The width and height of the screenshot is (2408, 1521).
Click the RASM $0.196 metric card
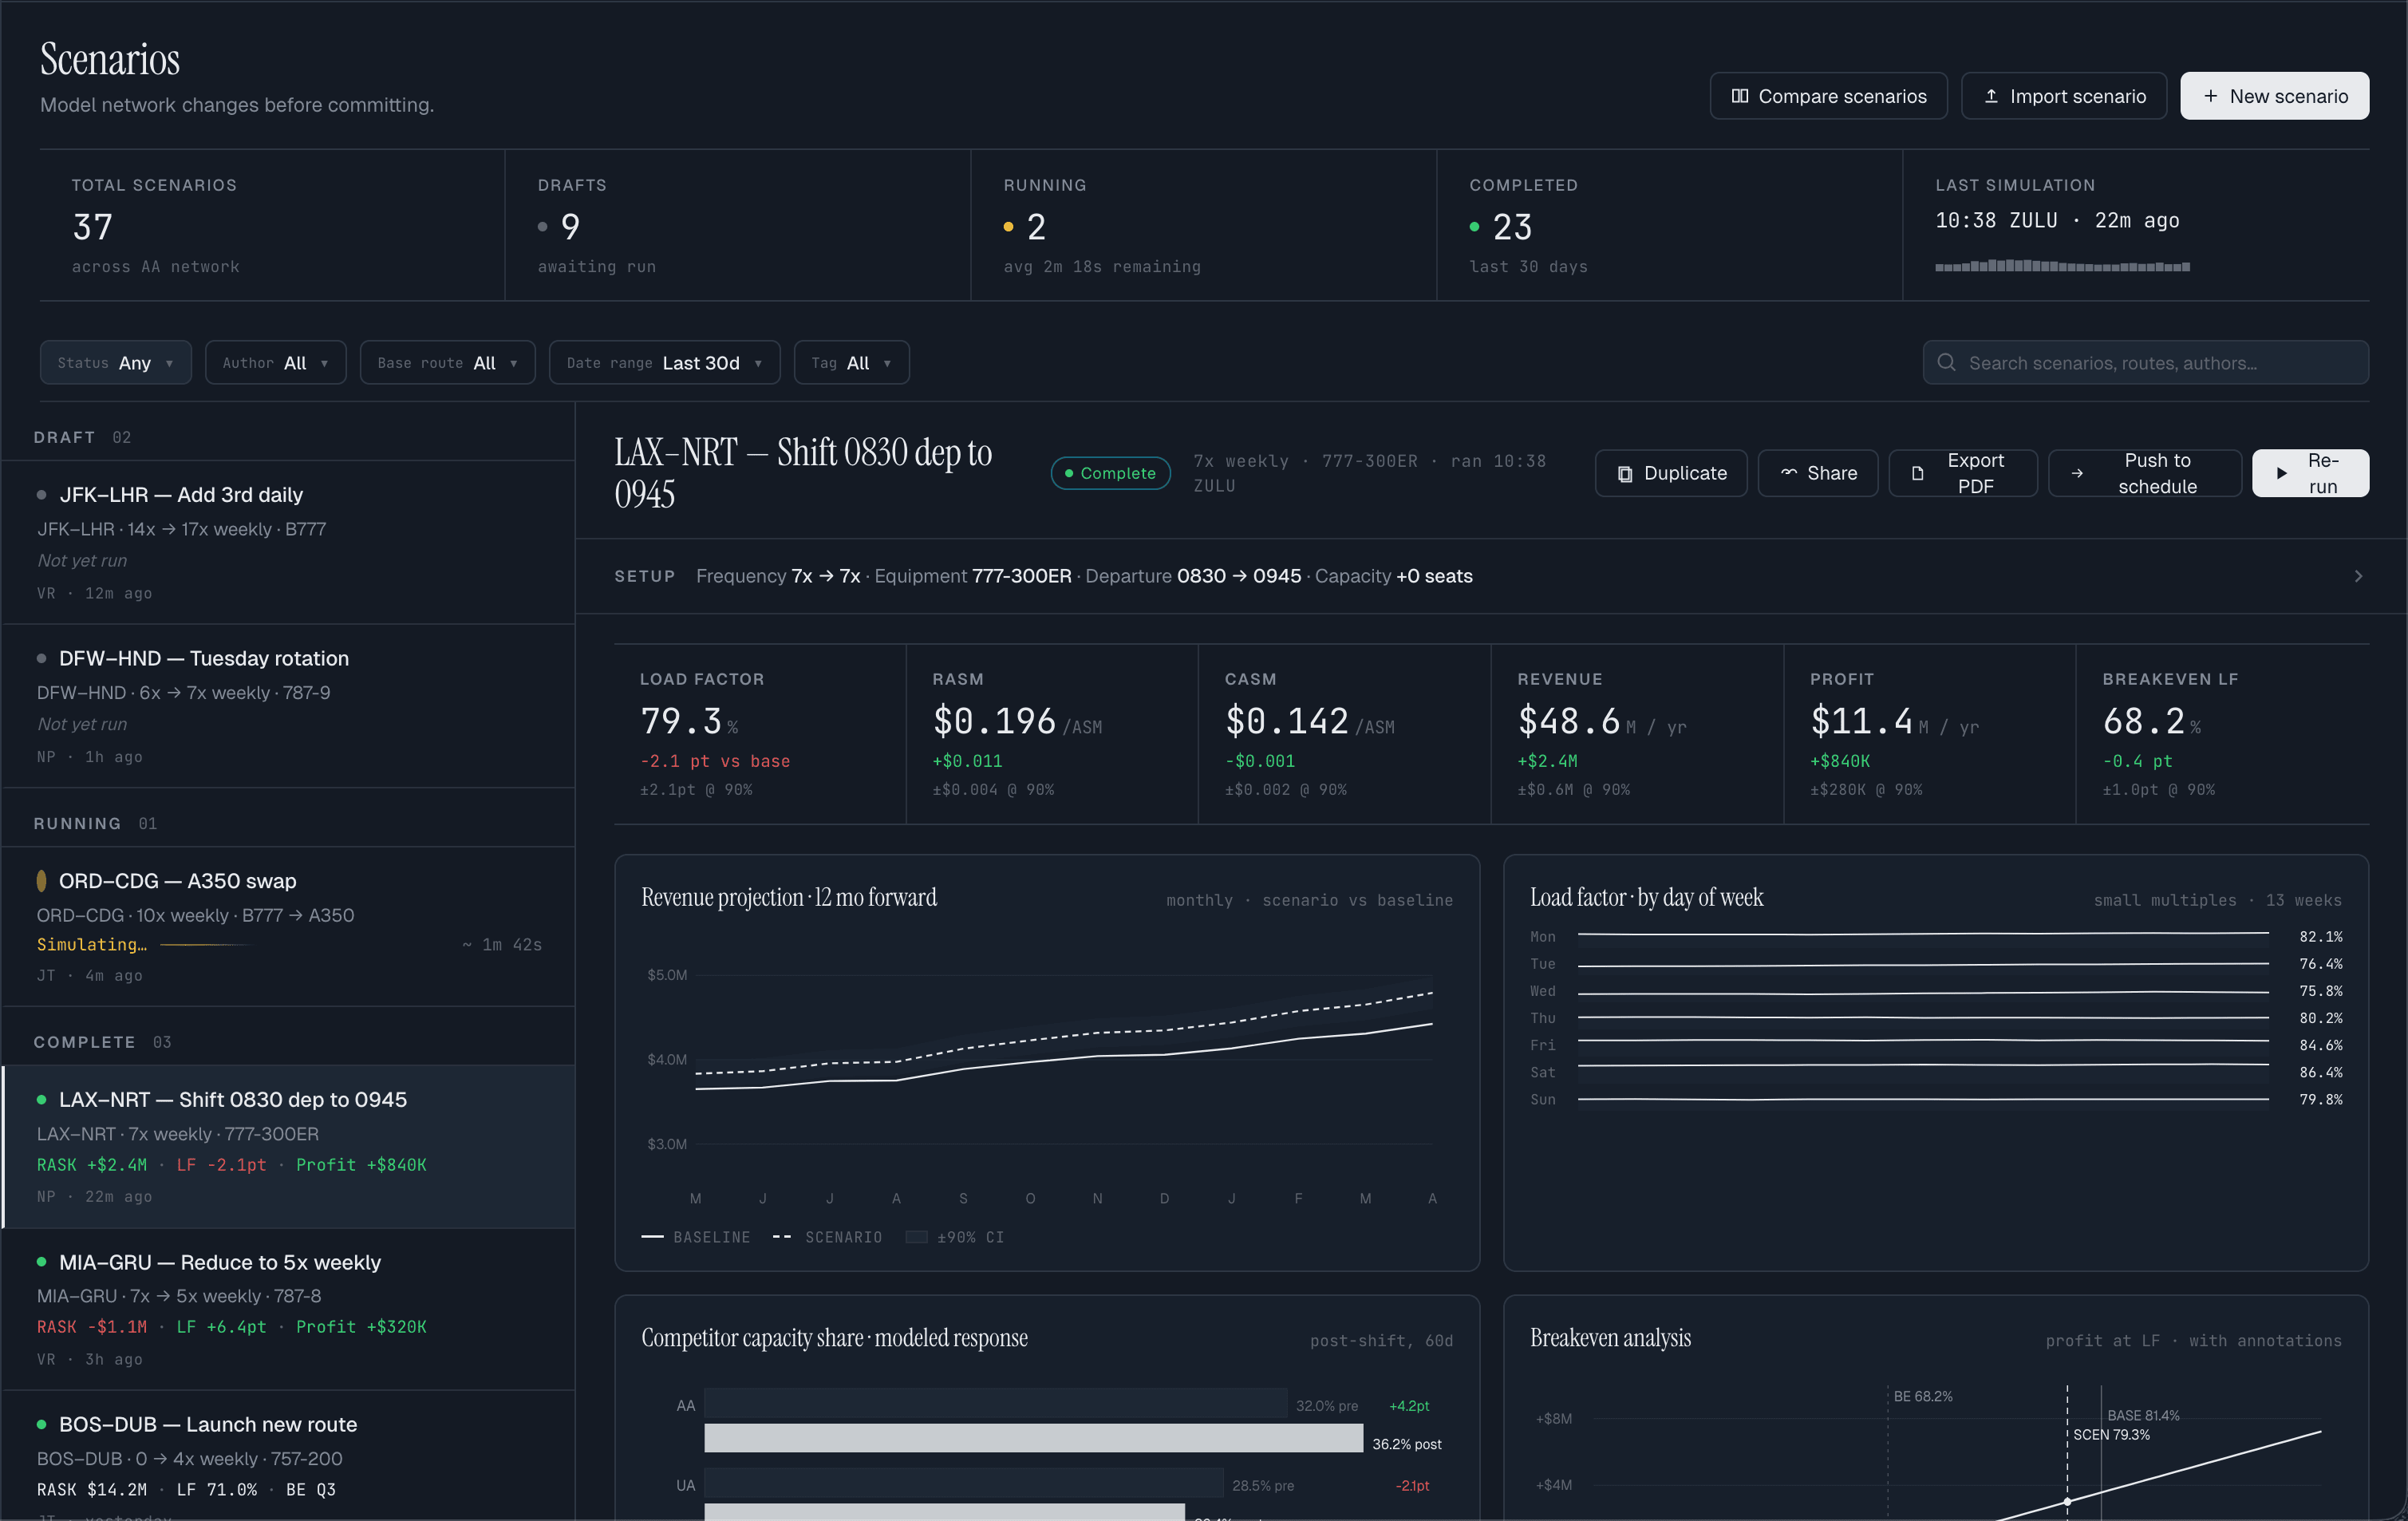coord(1052,734)
